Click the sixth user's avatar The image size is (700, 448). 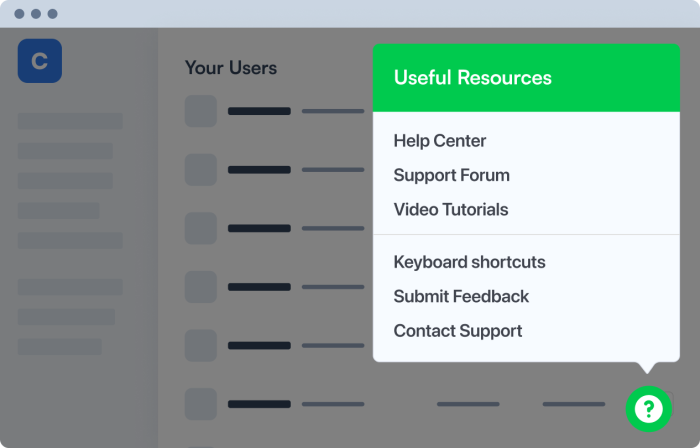201,404
